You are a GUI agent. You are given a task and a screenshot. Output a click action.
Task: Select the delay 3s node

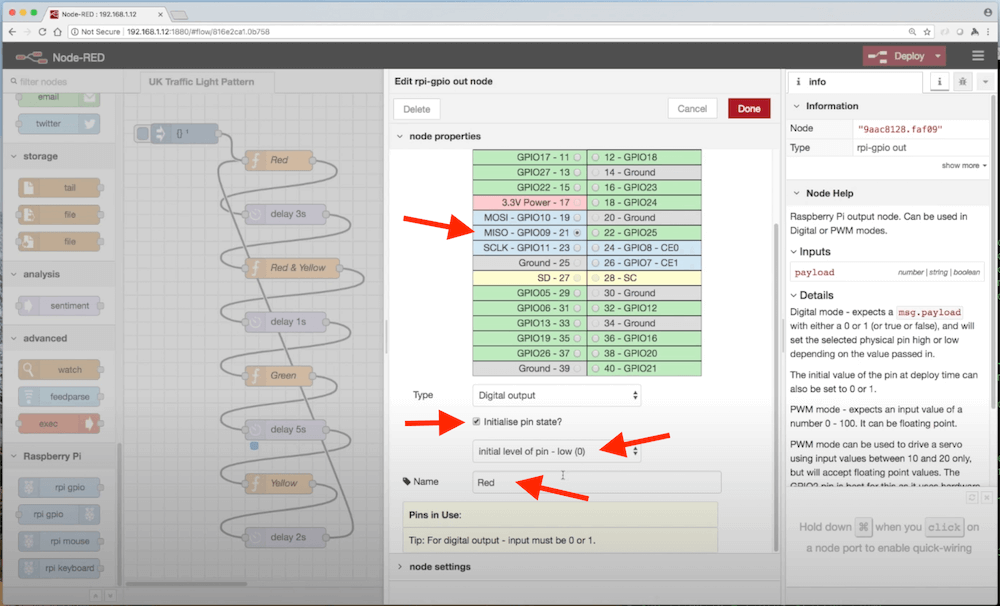286,214
